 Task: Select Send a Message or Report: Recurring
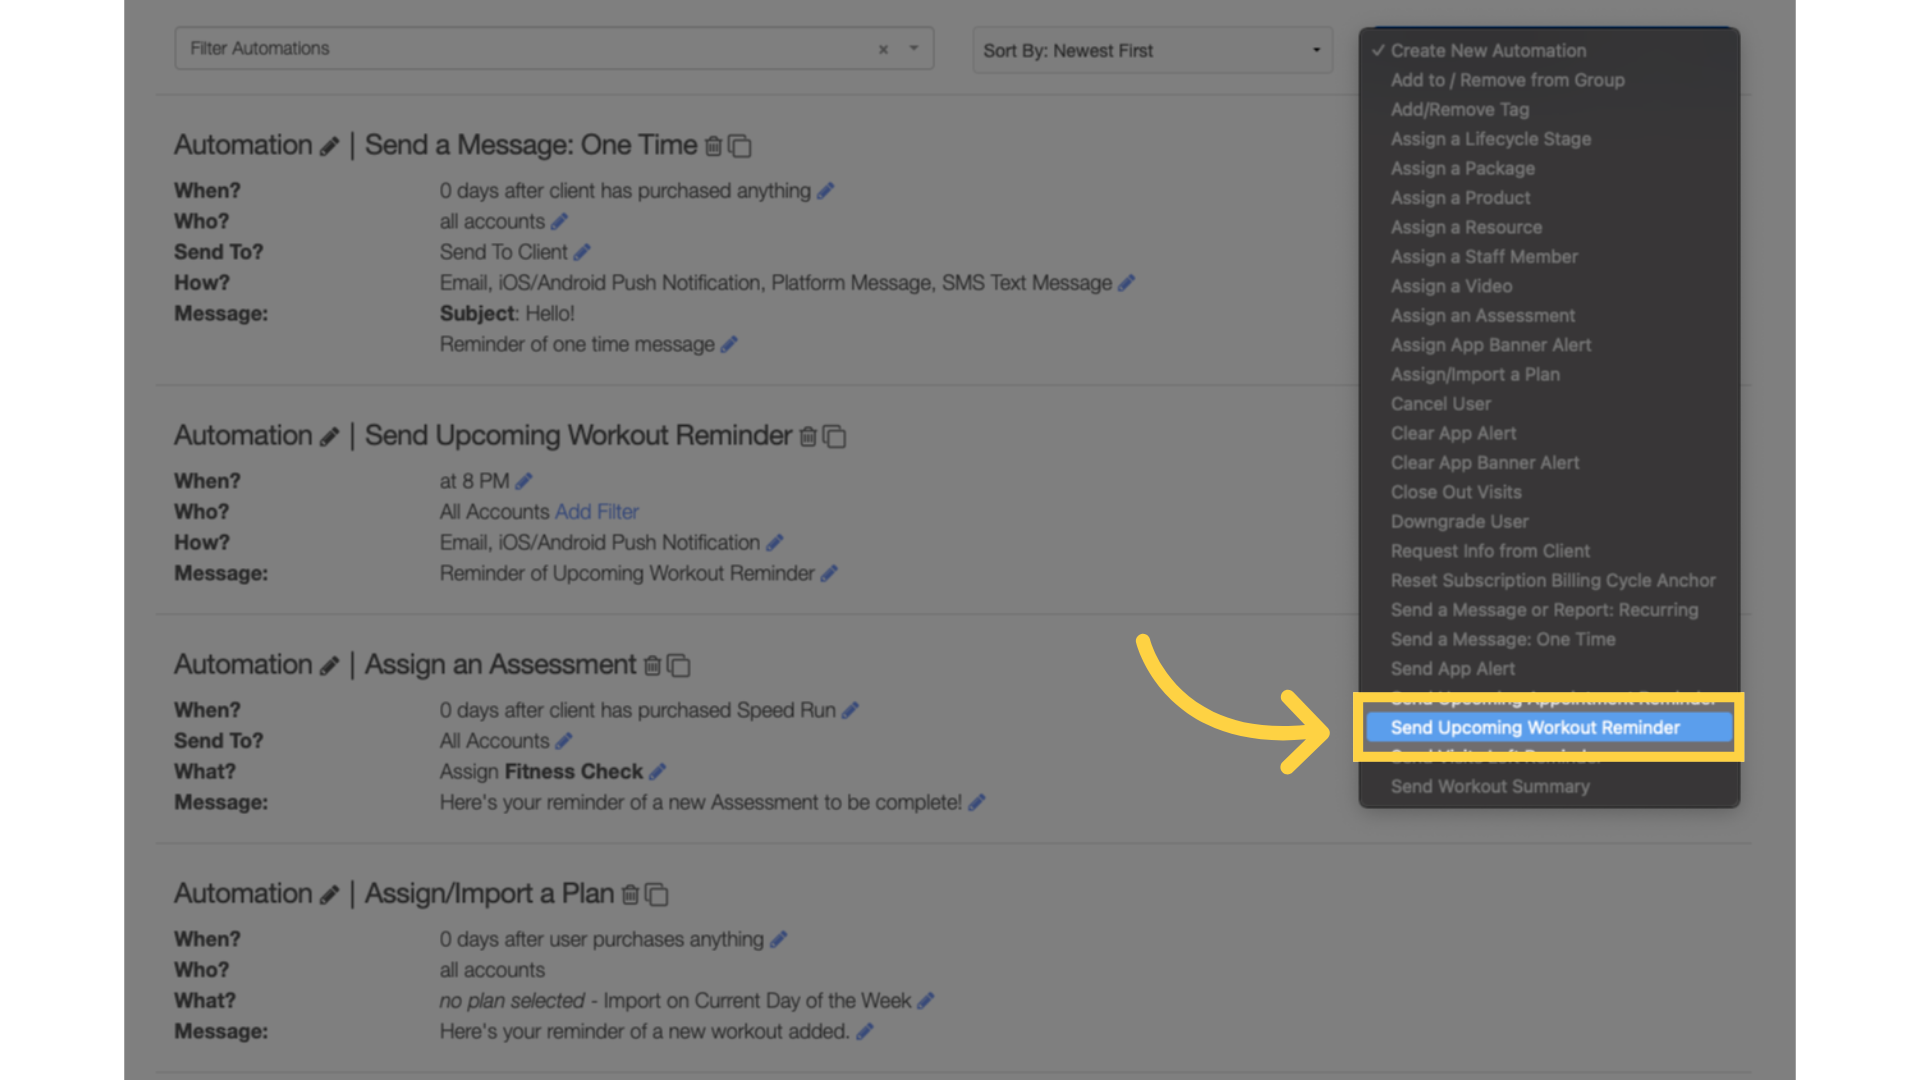pos(1549,610)
